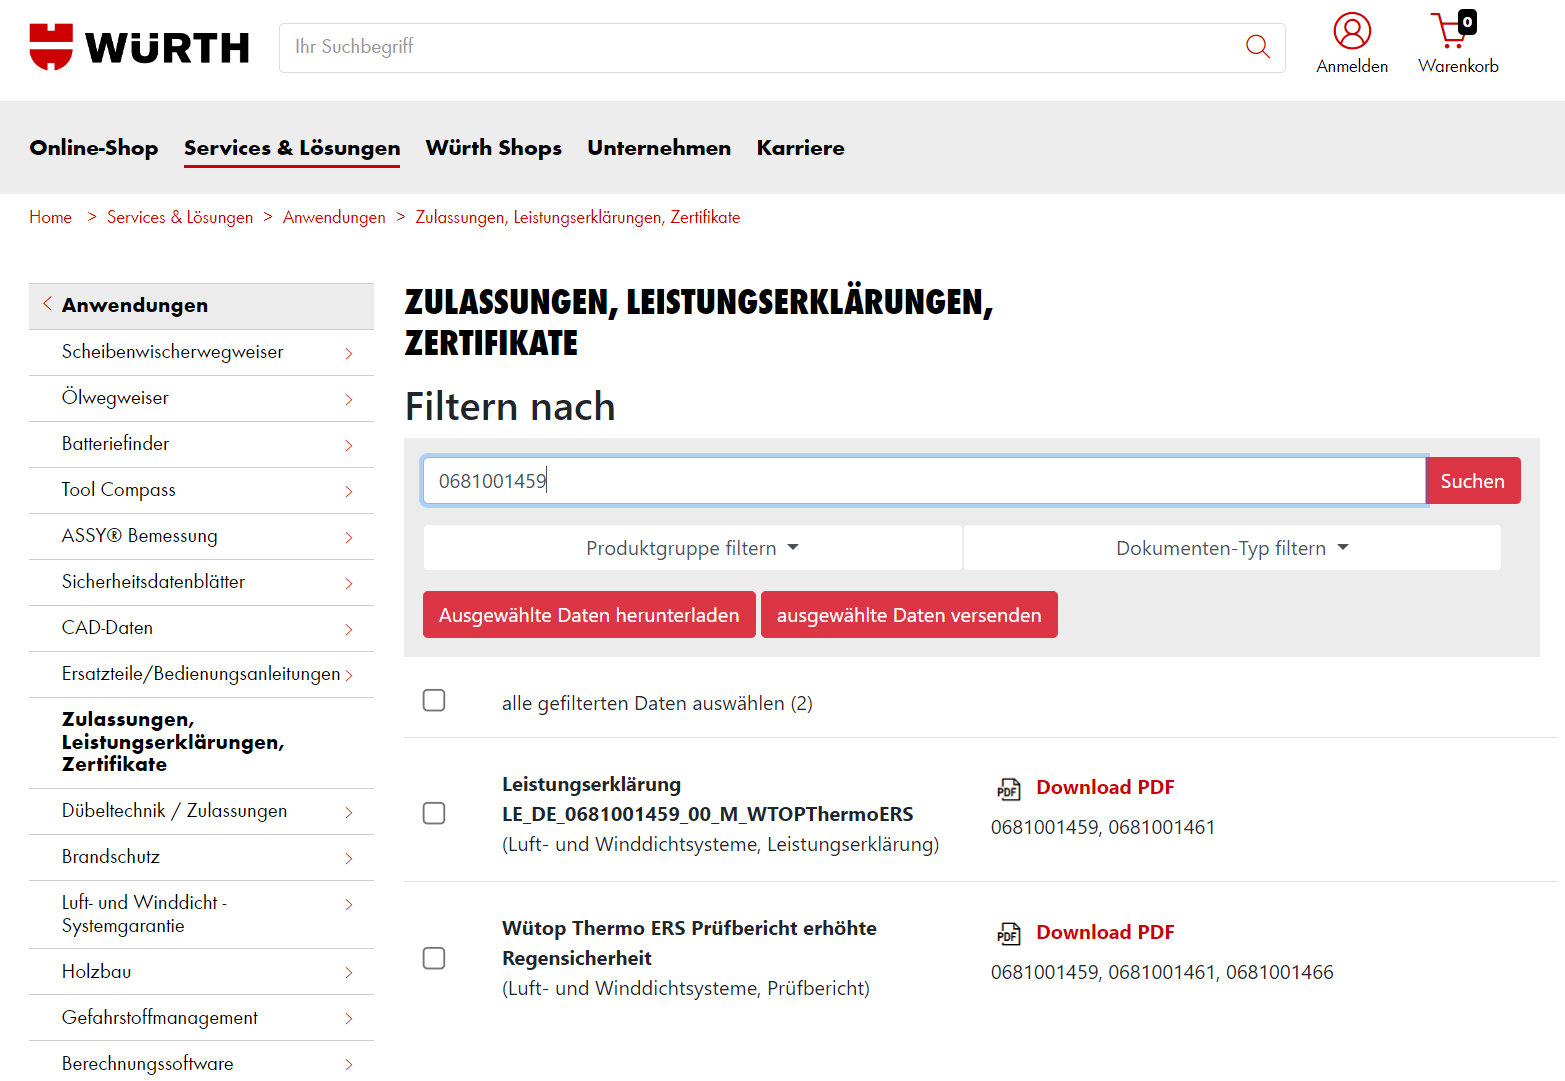
Task: Click 'ausgewählte Daten versenden' button
Action: [x=909, y=615]
